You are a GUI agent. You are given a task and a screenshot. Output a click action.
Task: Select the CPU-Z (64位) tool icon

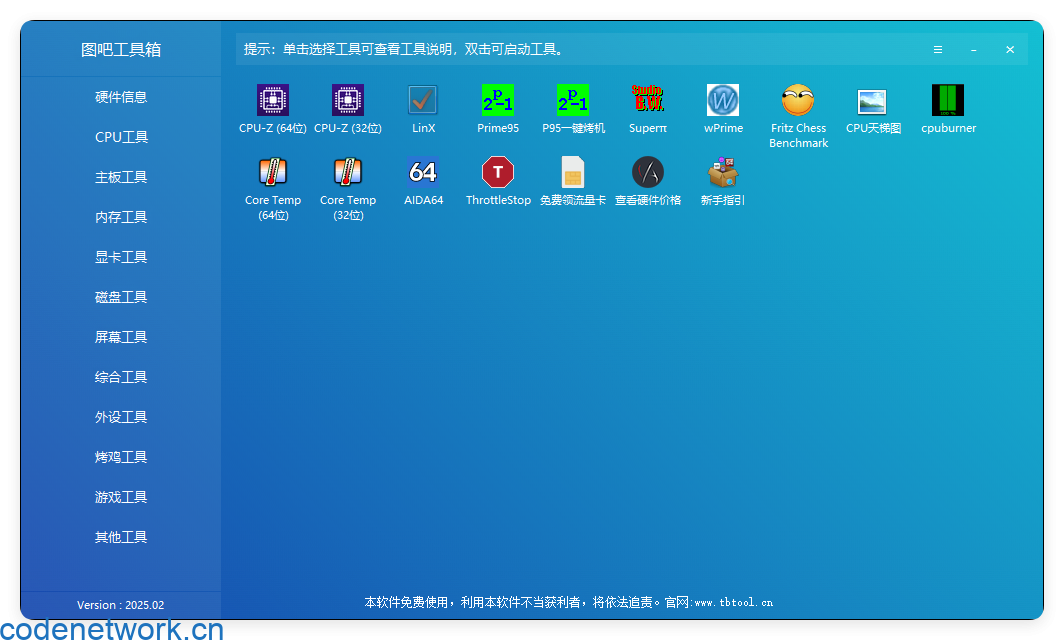(x=273, y=100)
